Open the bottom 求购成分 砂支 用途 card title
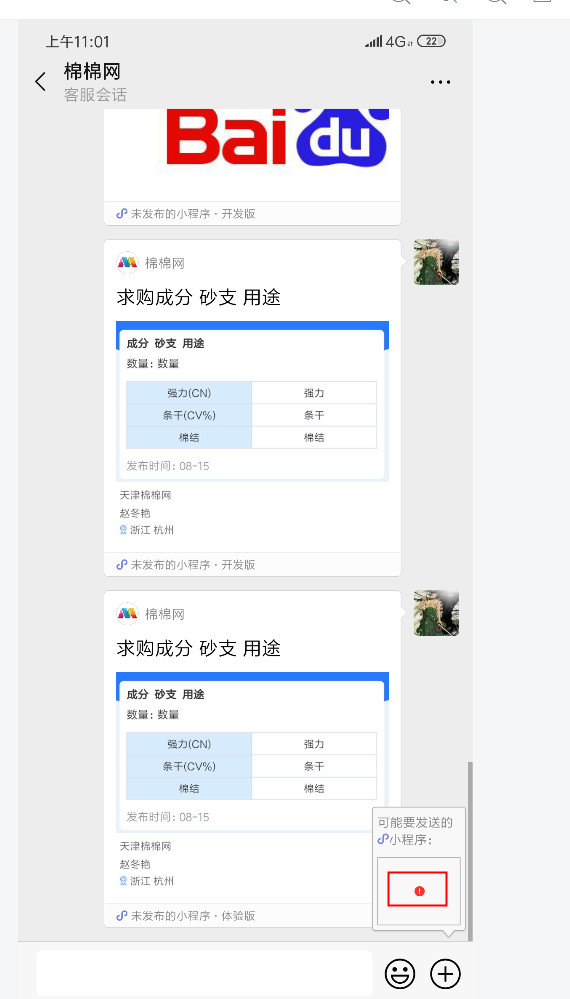The width and height of the screenshot is (570, 999). click(199, 649)
